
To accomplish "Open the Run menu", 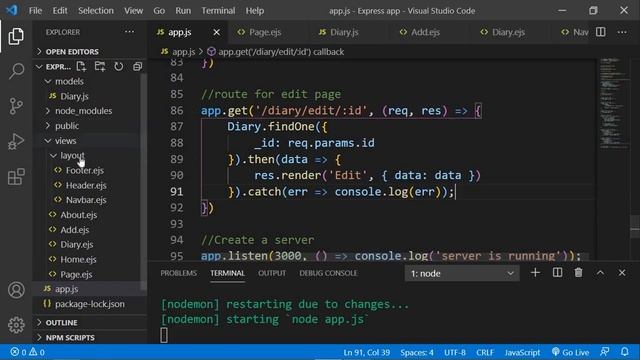I will click(183, 11).
